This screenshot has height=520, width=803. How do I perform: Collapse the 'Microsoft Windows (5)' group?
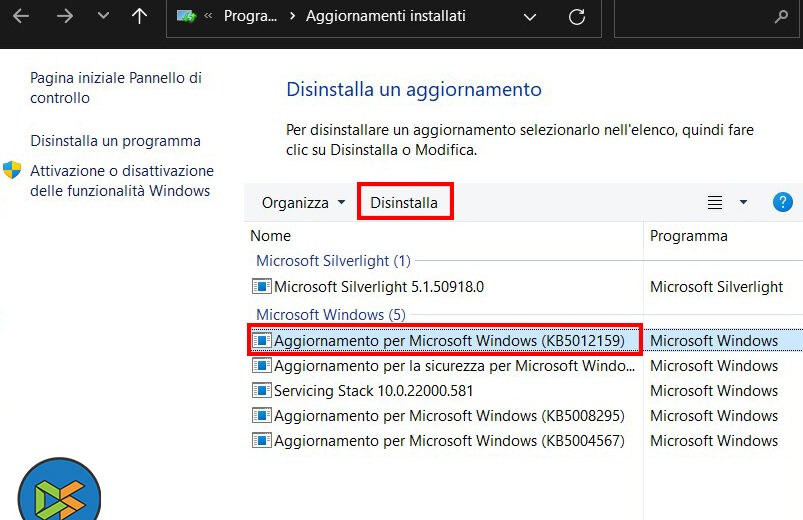click(x=330, y=315)
